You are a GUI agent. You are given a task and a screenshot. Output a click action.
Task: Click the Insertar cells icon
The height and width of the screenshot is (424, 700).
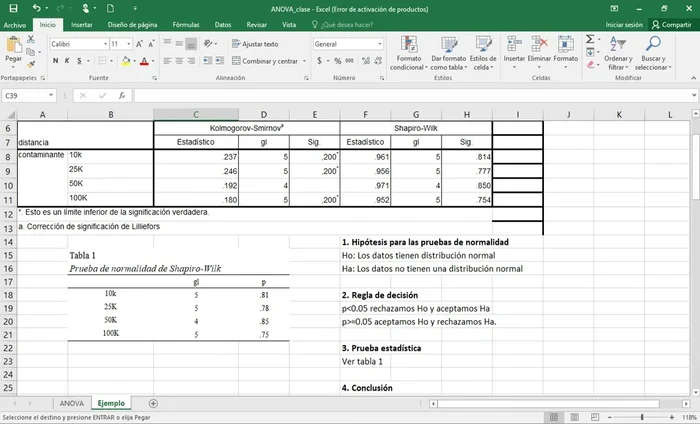click(x=514, y=44)
